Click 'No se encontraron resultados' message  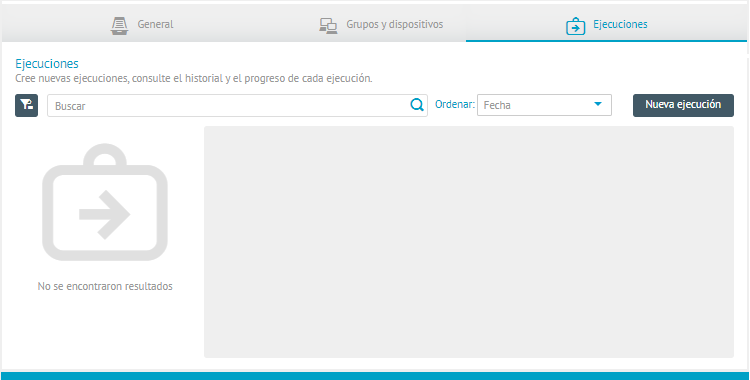(x=105, y=286)
